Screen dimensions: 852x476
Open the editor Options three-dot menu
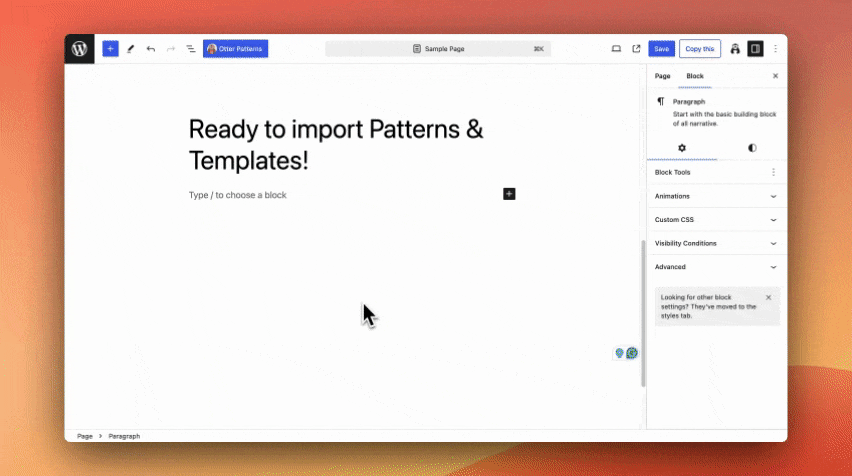coord(775,49)
